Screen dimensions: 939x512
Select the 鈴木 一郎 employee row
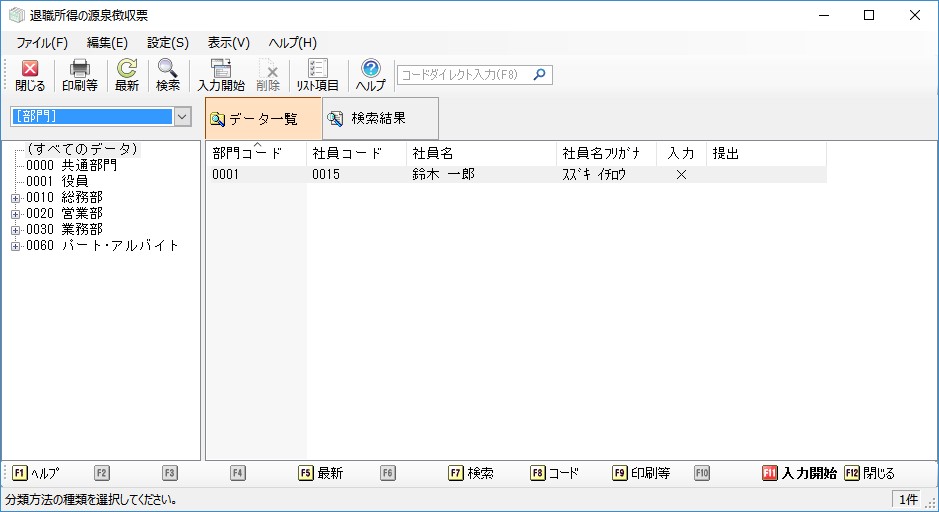pyautogui.click(x=443, y=174)
